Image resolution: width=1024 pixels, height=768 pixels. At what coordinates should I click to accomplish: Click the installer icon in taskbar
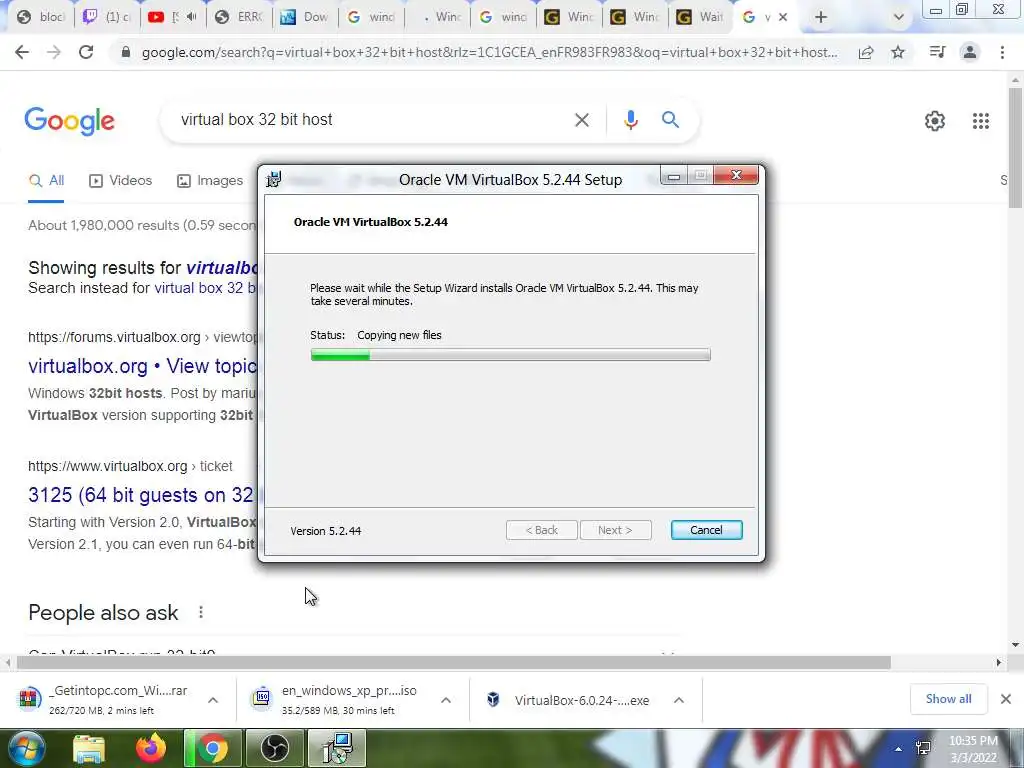[338, 748]
